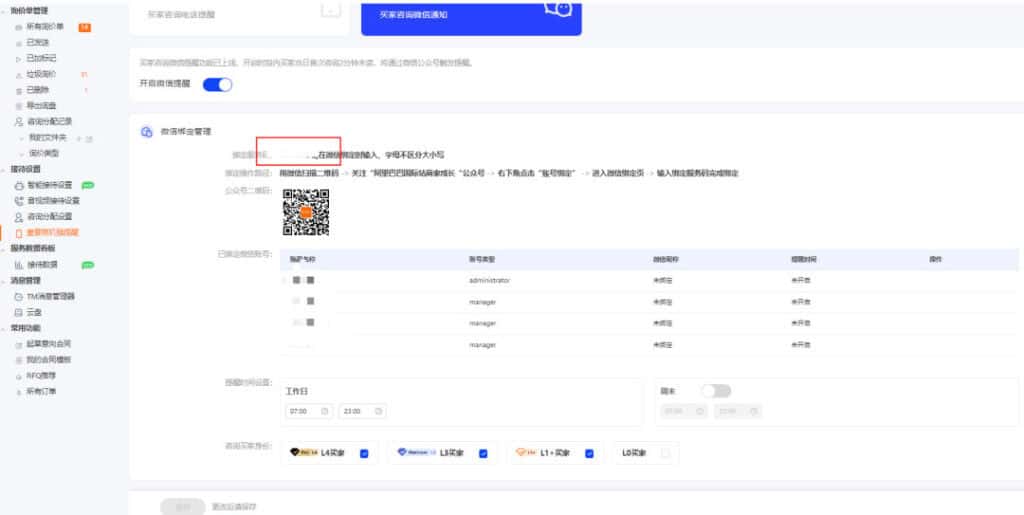Viewport: 1024px width, 515px height.
Task: Open TM消息管理器 in the sidebar
Action: pyautogui.click(x=50, y=297)
